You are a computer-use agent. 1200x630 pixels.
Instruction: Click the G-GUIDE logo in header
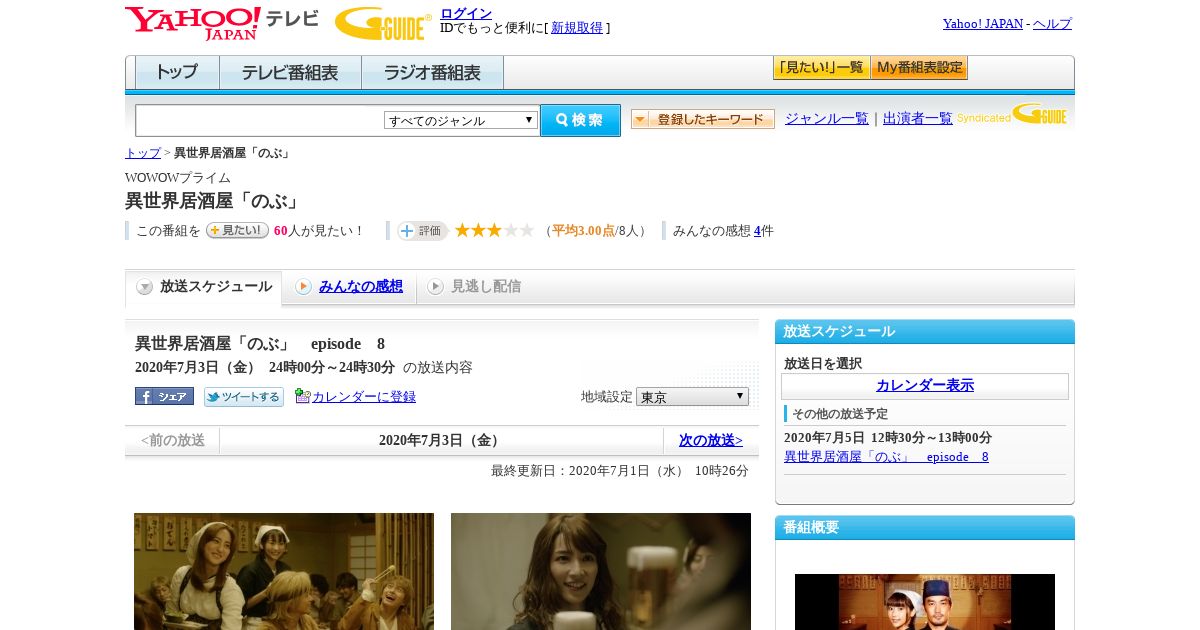(x=383, y=23)
